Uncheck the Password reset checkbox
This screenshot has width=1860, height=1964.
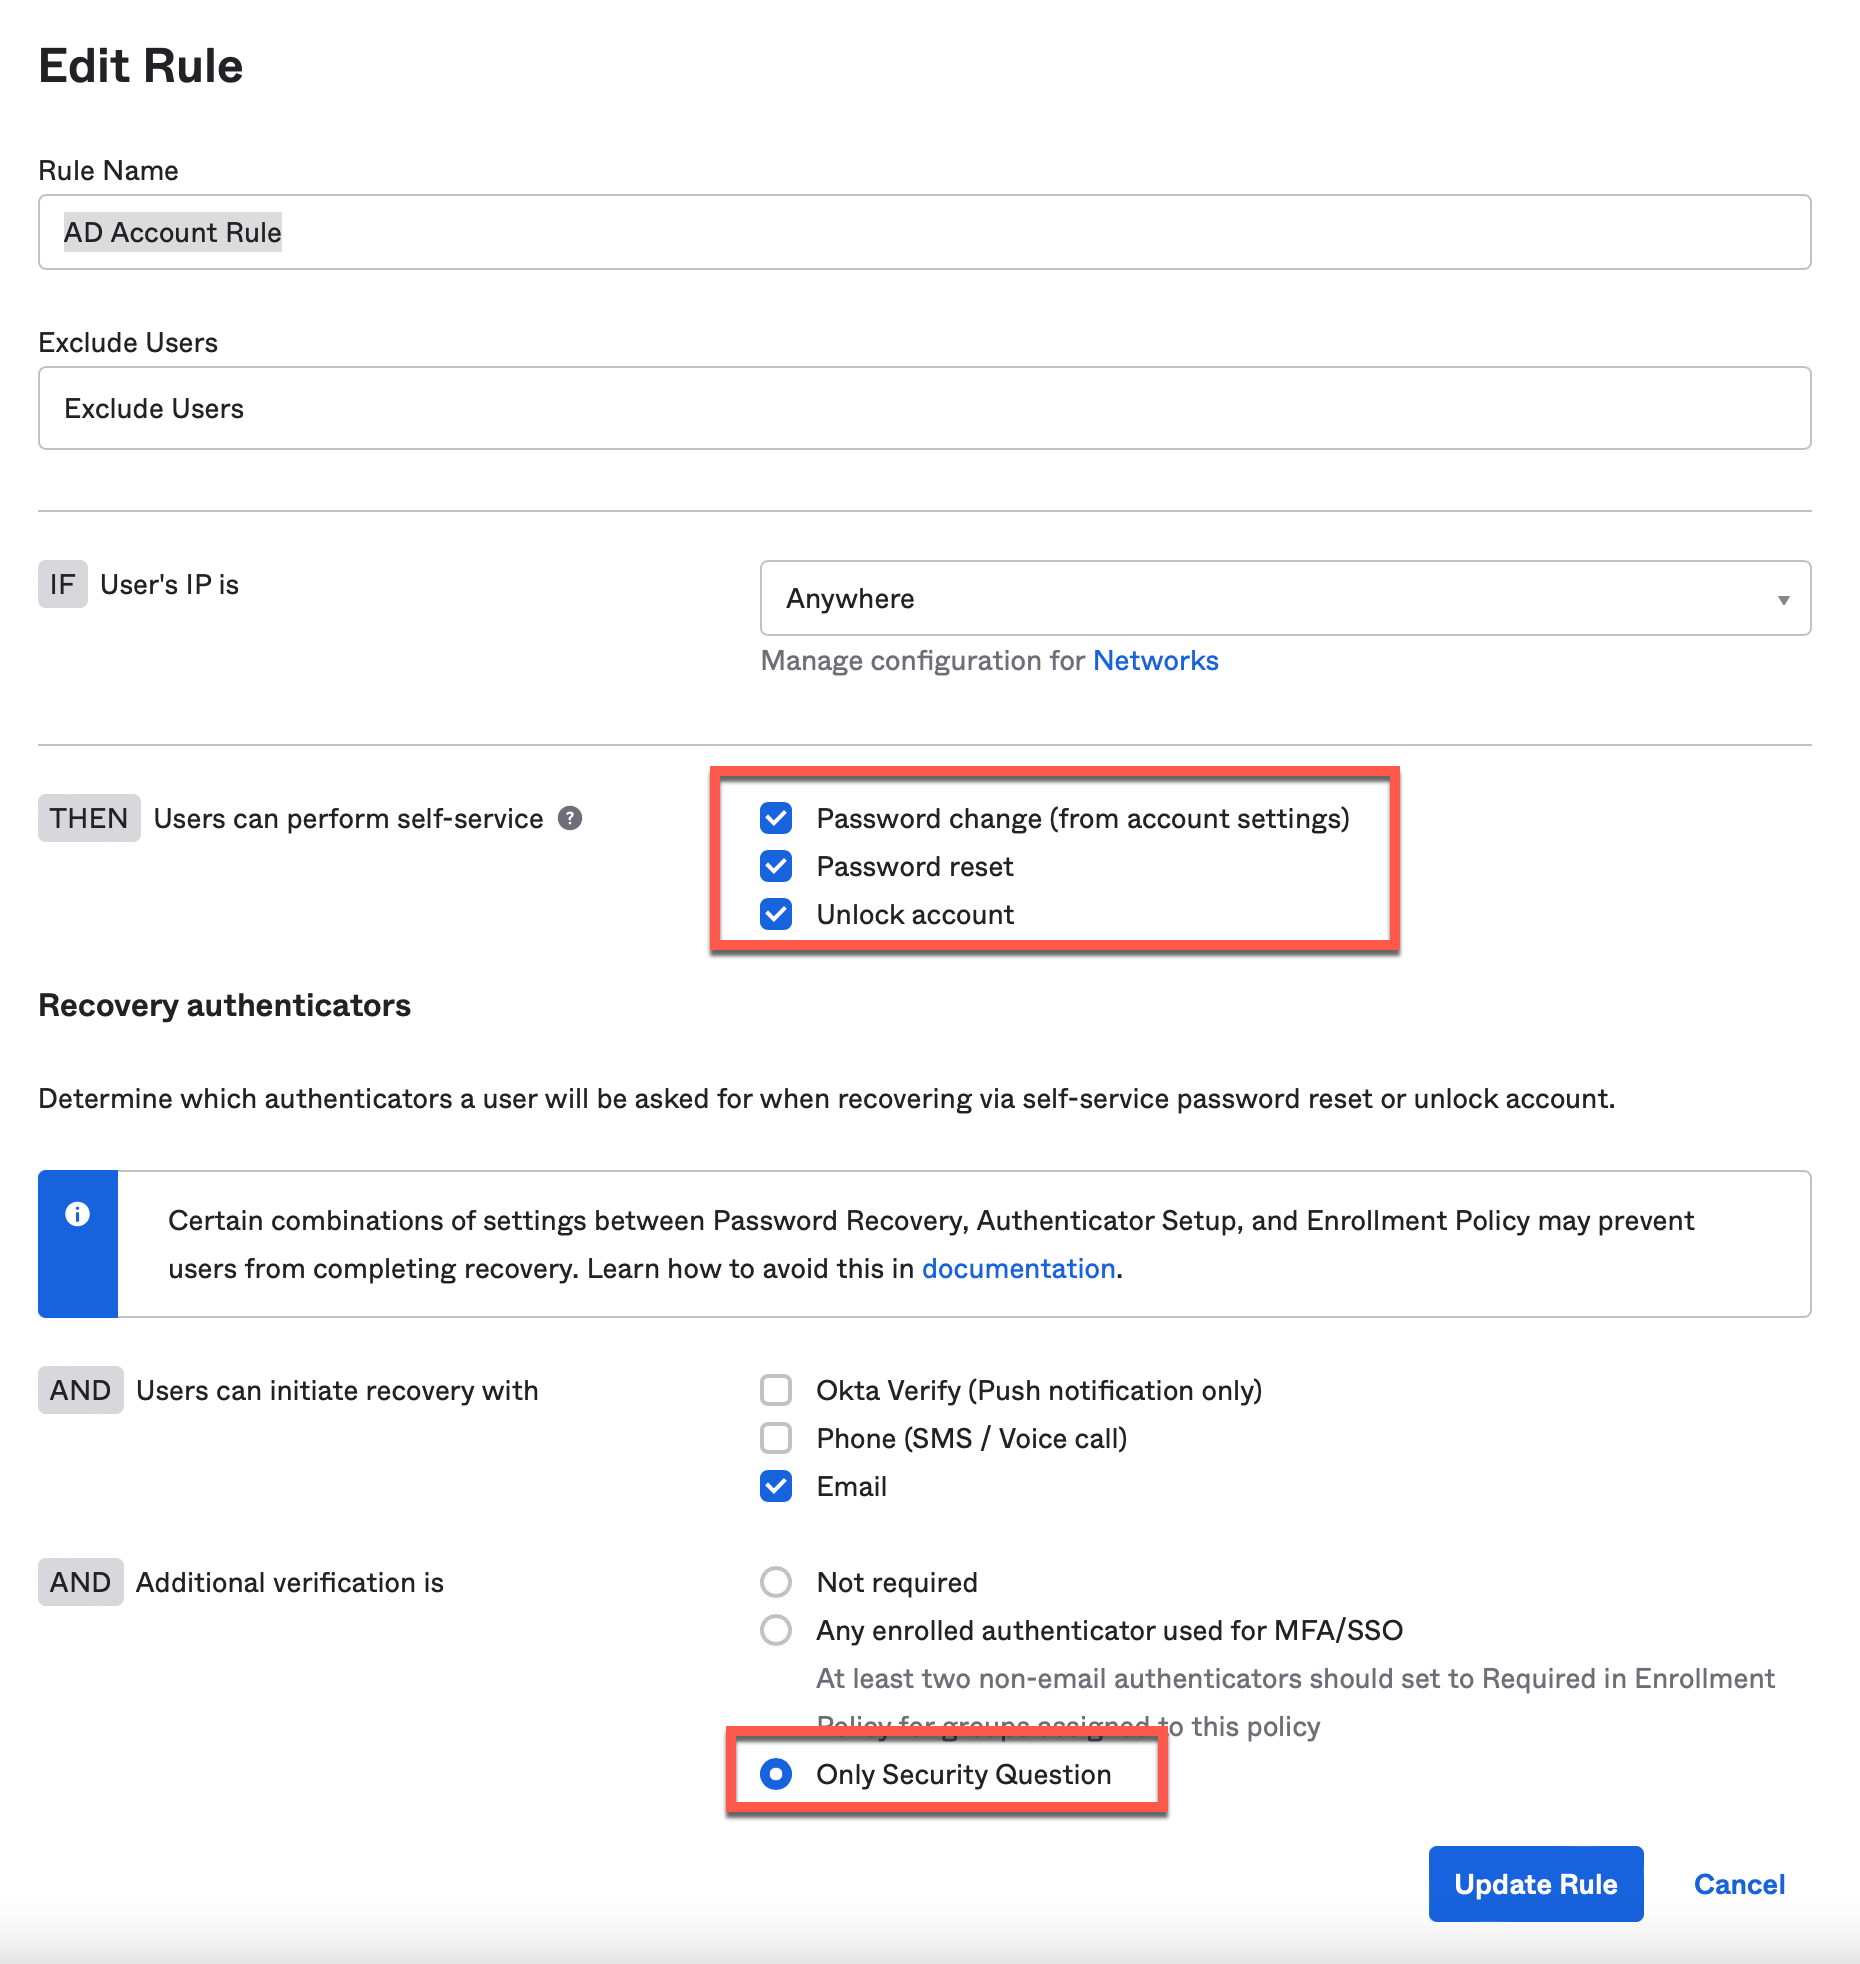tap(776, 866)
